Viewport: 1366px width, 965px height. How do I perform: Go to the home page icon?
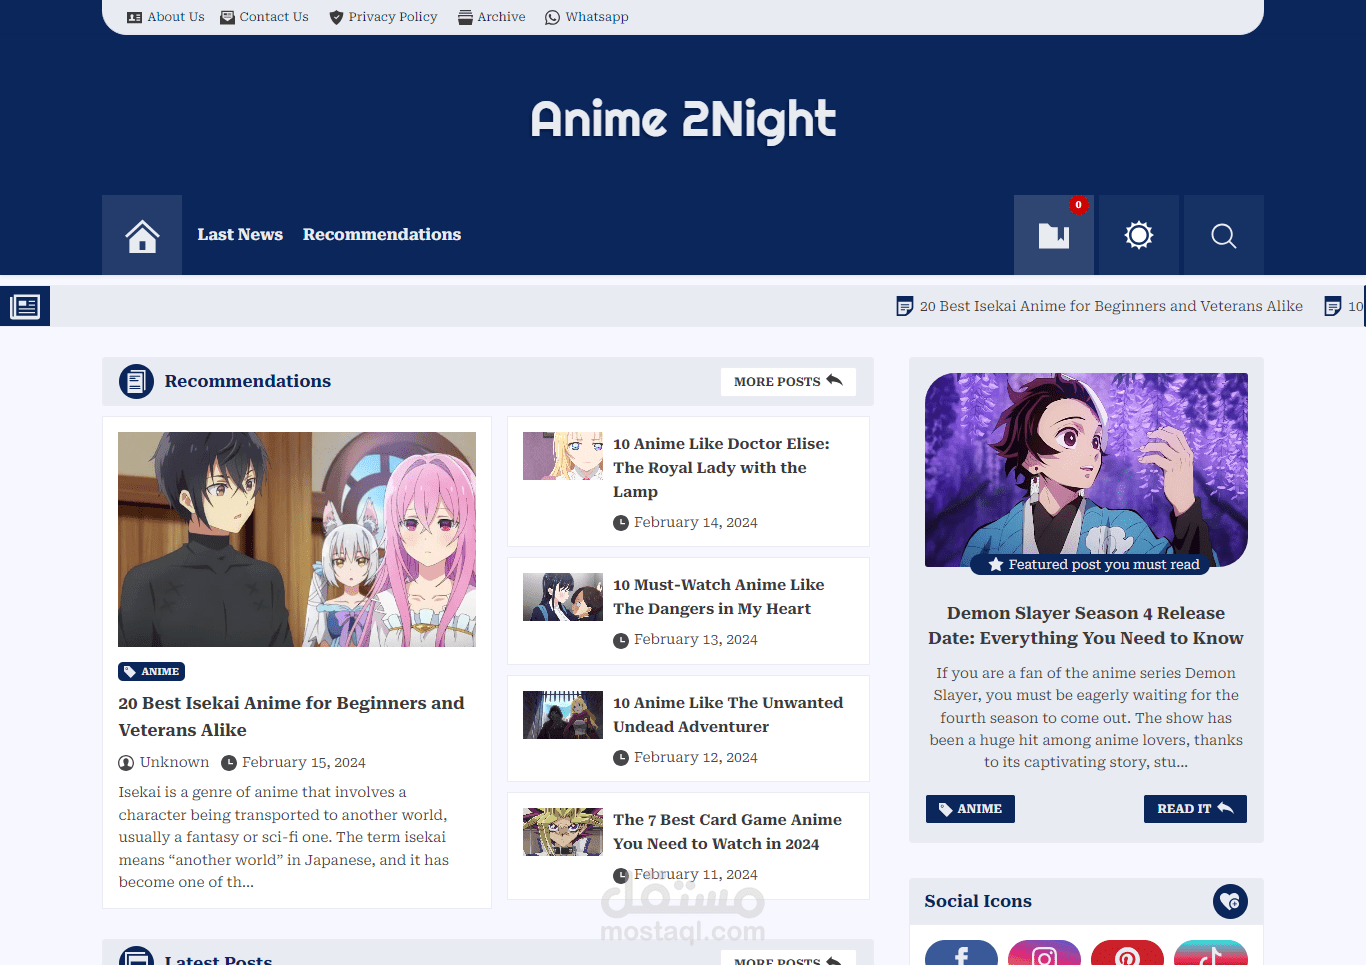(142, 235)
